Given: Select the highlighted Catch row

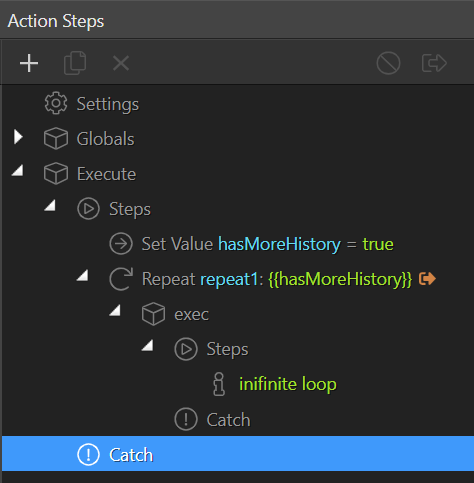Looking at the screenshot, I should pyautogui.click(x=238, y=454).
